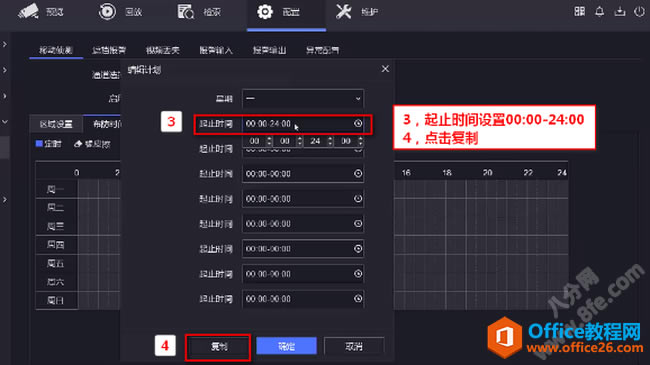Open the 星期 weekday dropdown

(x=303, y=99)
